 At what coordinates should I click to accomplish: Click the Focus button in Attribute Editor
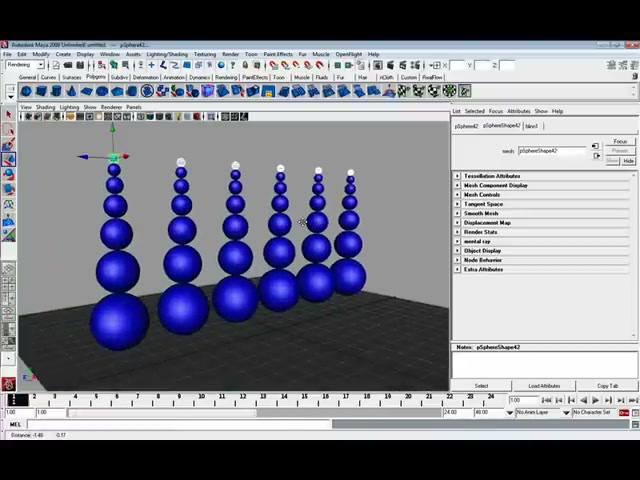[x=620, y=141]
